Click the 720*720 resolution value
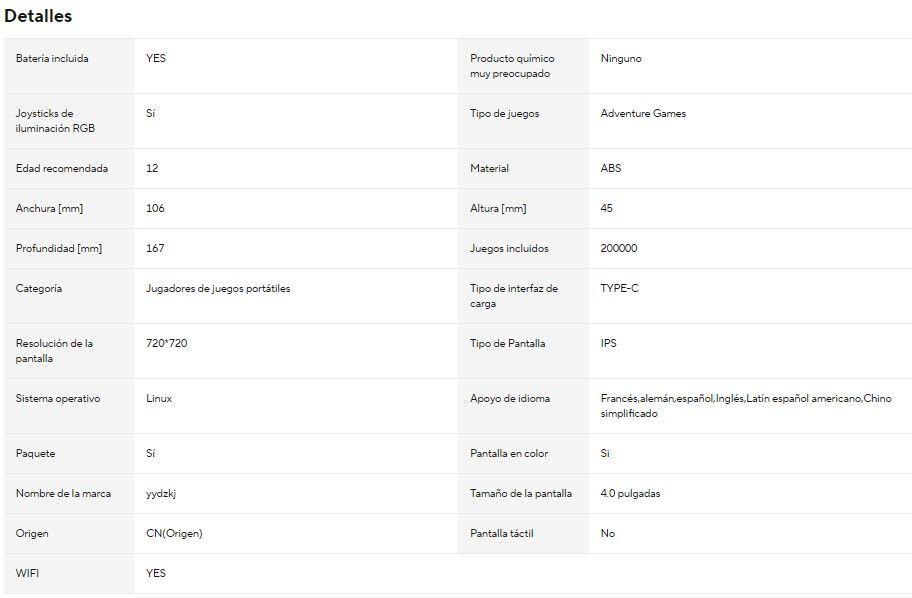The image size is (912, 598). point(167,343)
